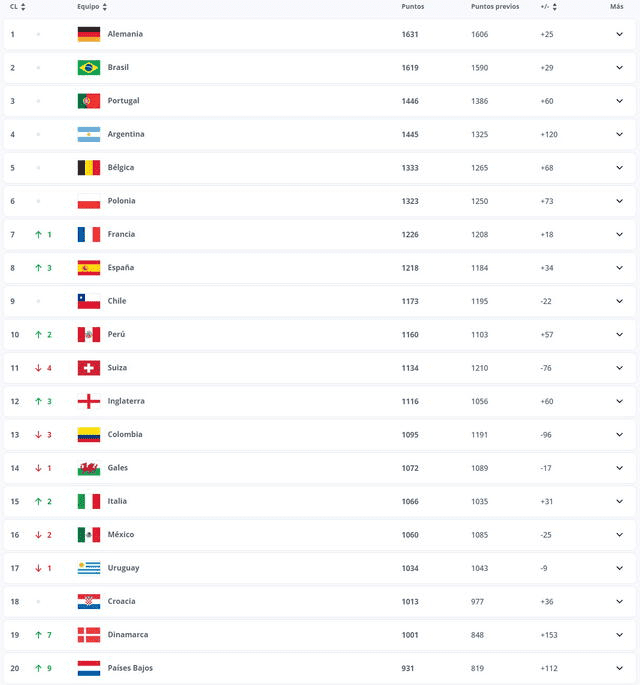Click the Brasil flag icon
Image resolution: width=640 pixels, height=685 pixels.
[x=89, y=68]
